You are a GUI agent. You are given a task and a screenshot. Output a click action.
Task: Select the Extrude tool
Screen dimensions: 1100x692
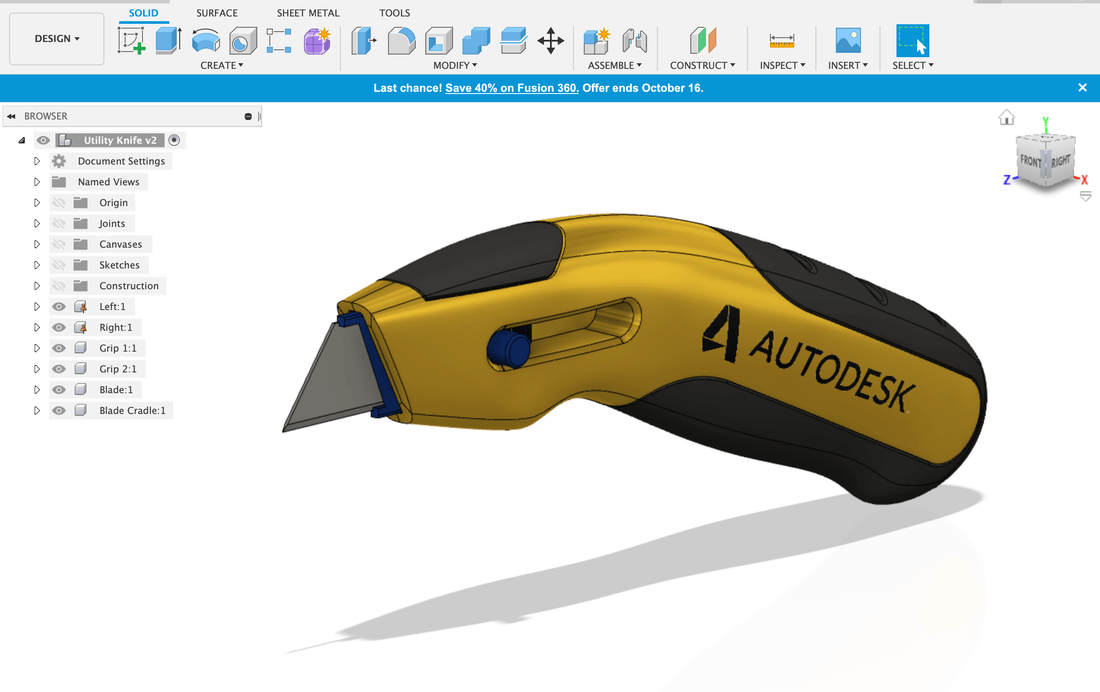(168, 41)
